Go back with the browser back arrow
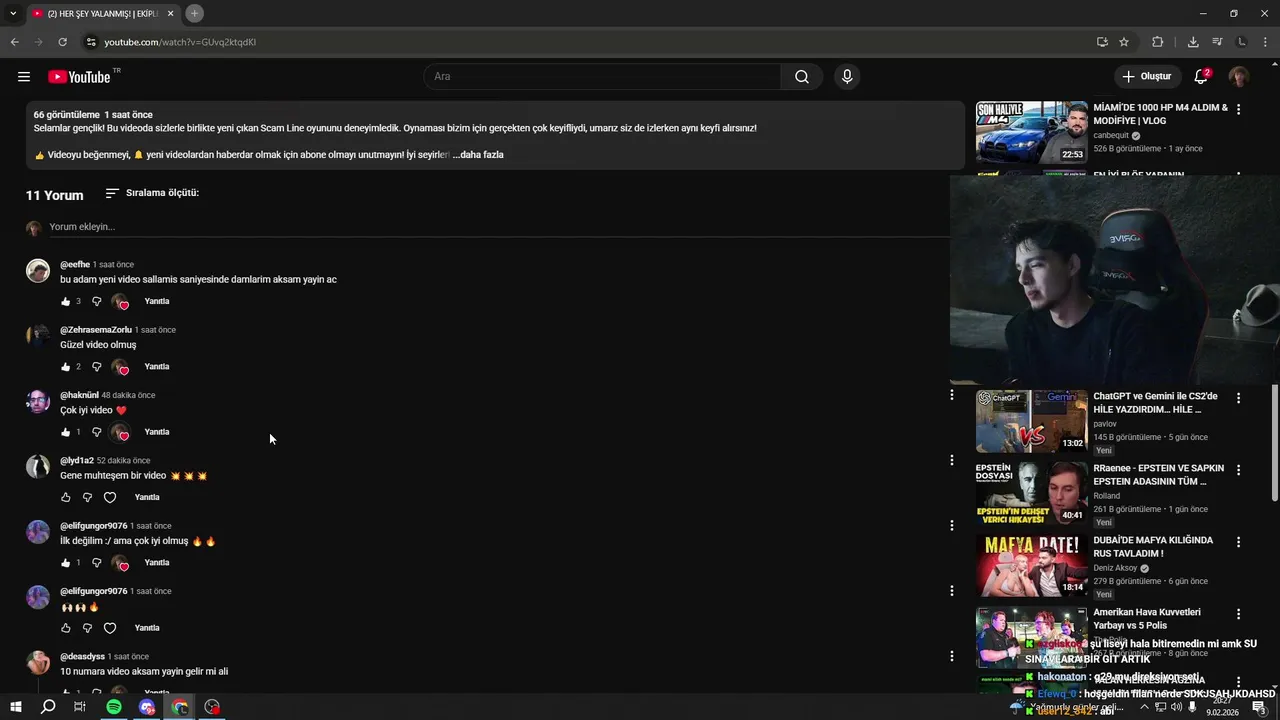The height and width of the screenshot is (720, 1280). point(14,42)
